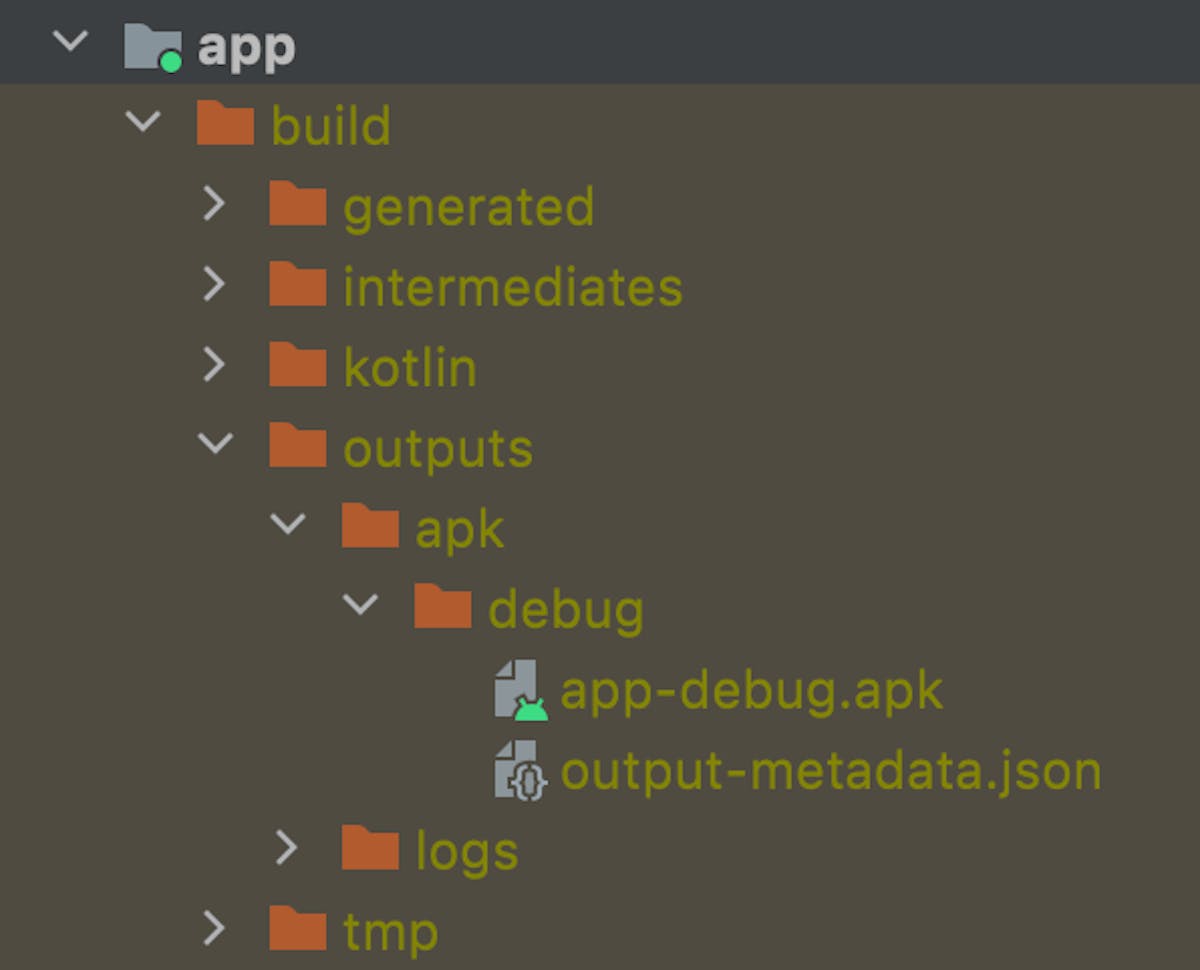Click the kotlin folder icon

point(297,366)
